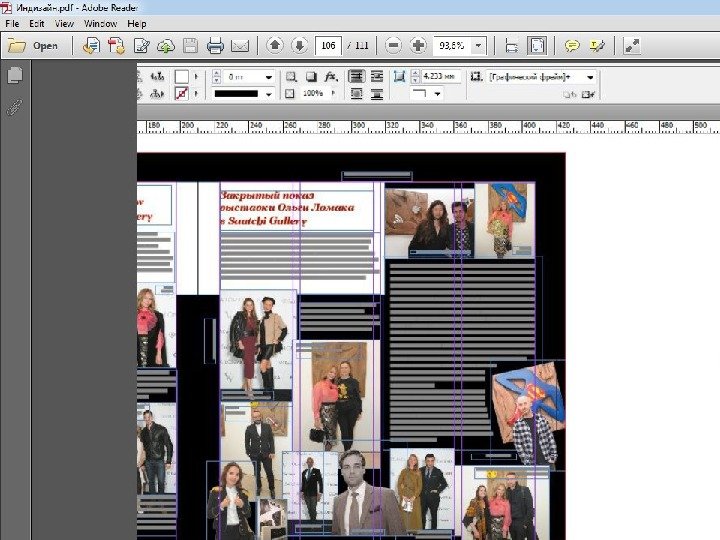Click the flip vertical icon in the InDesign panel
The image size is (720, 540).
point(157,94)
